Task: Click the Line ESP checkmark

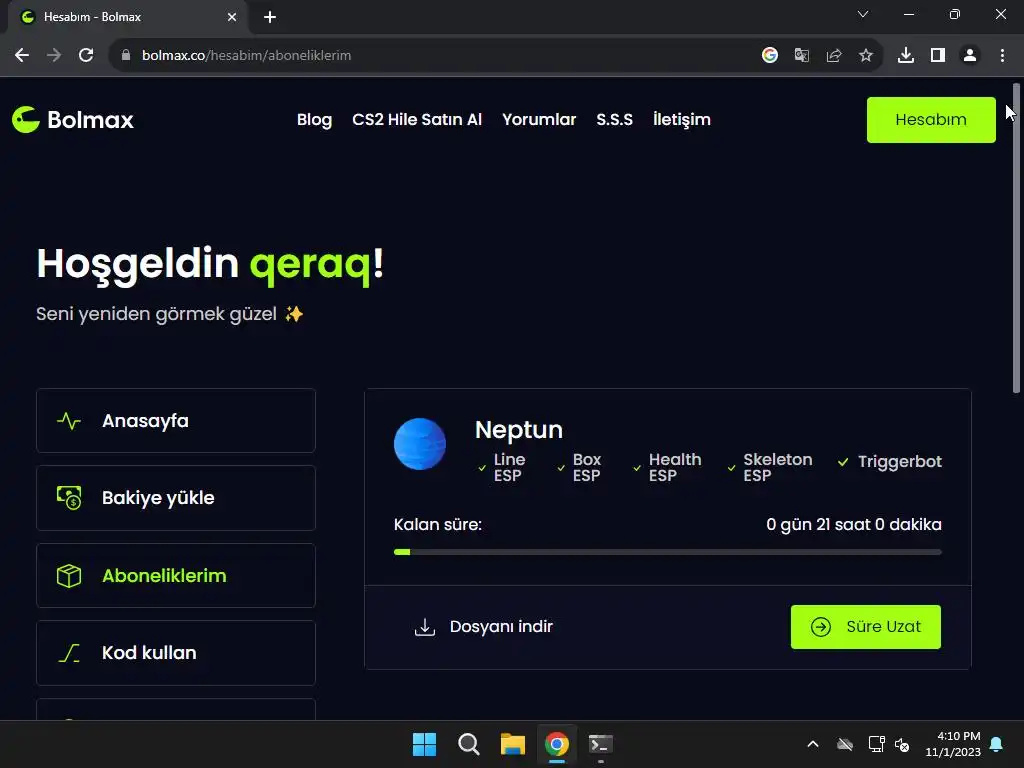Action: click(482, 468)
